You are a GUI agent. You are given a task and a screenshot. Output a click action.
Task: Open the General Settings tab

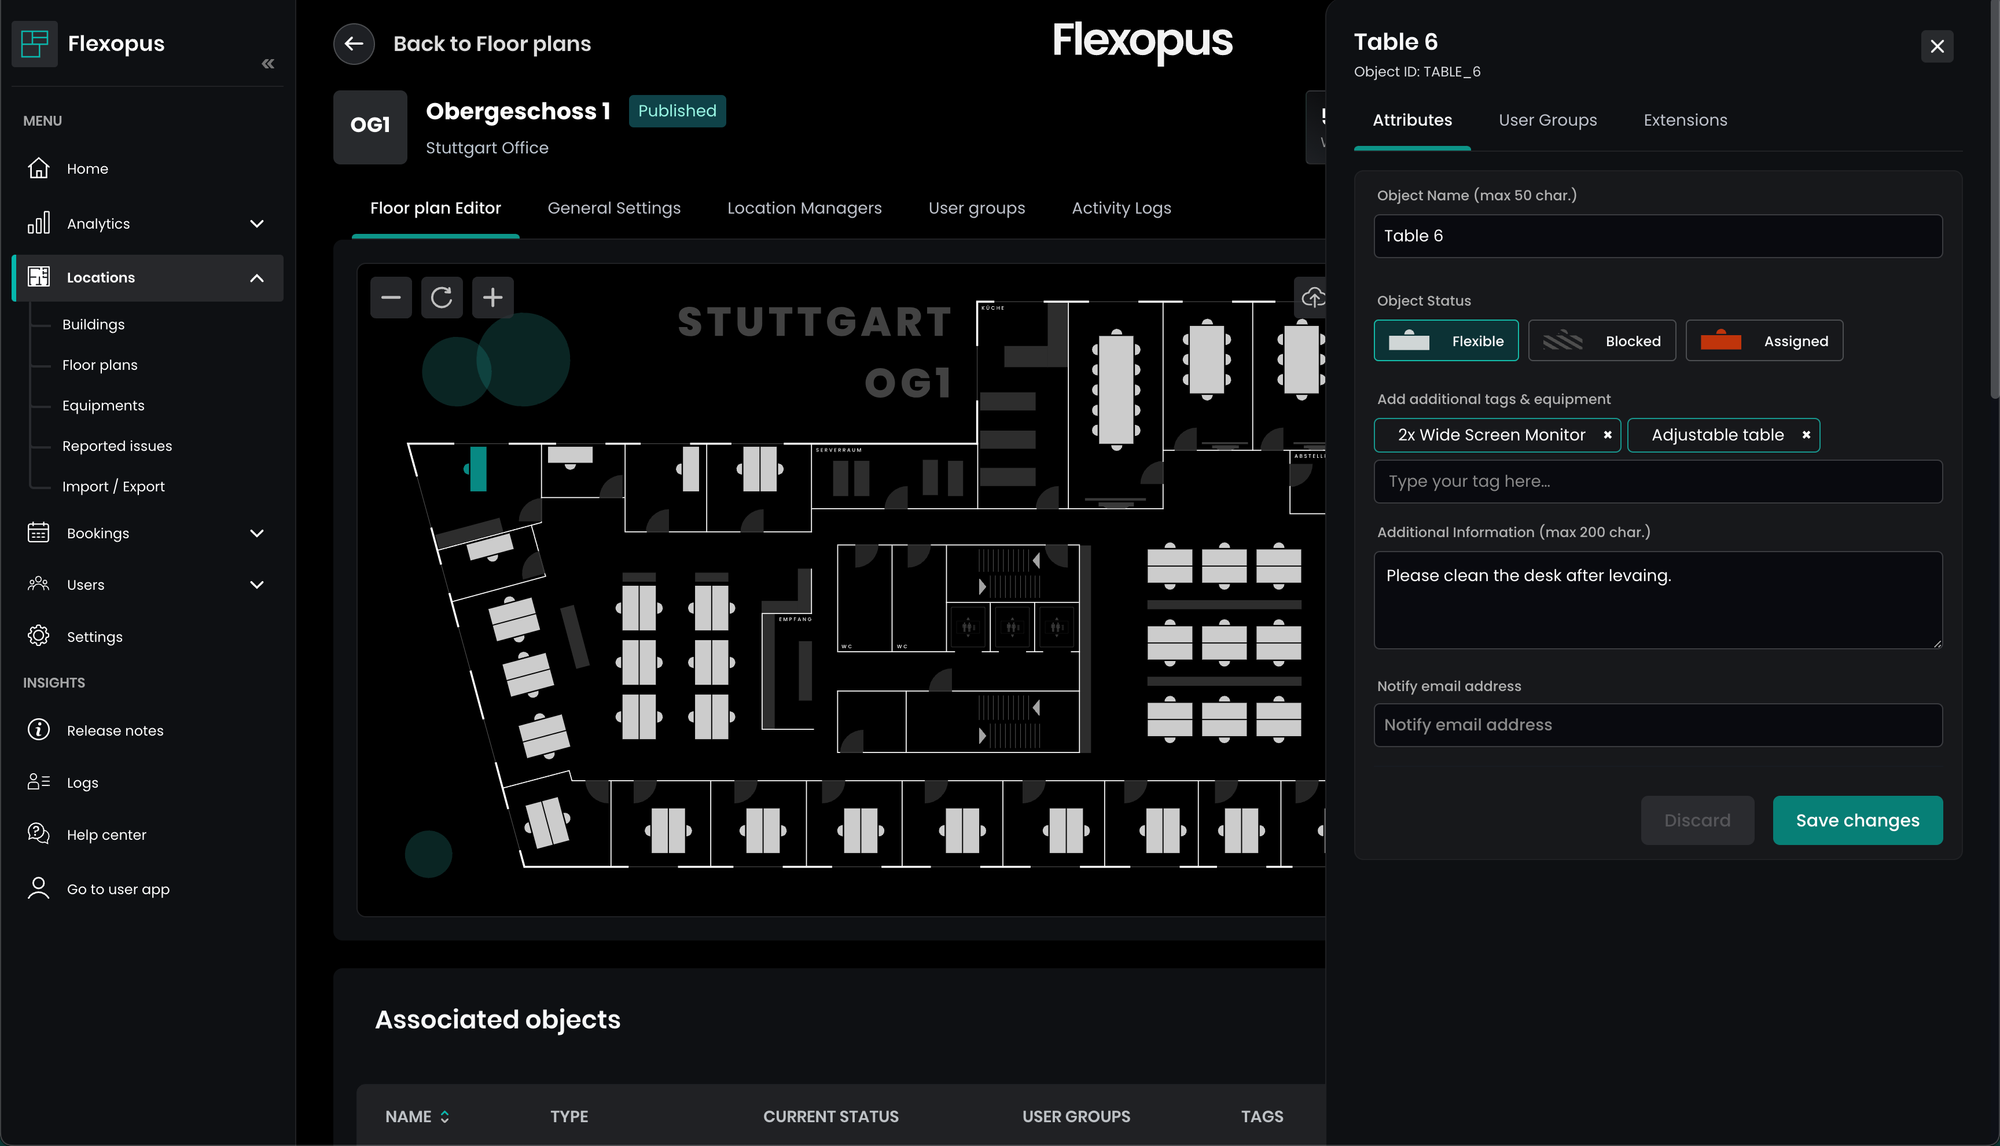click(614, 208)
